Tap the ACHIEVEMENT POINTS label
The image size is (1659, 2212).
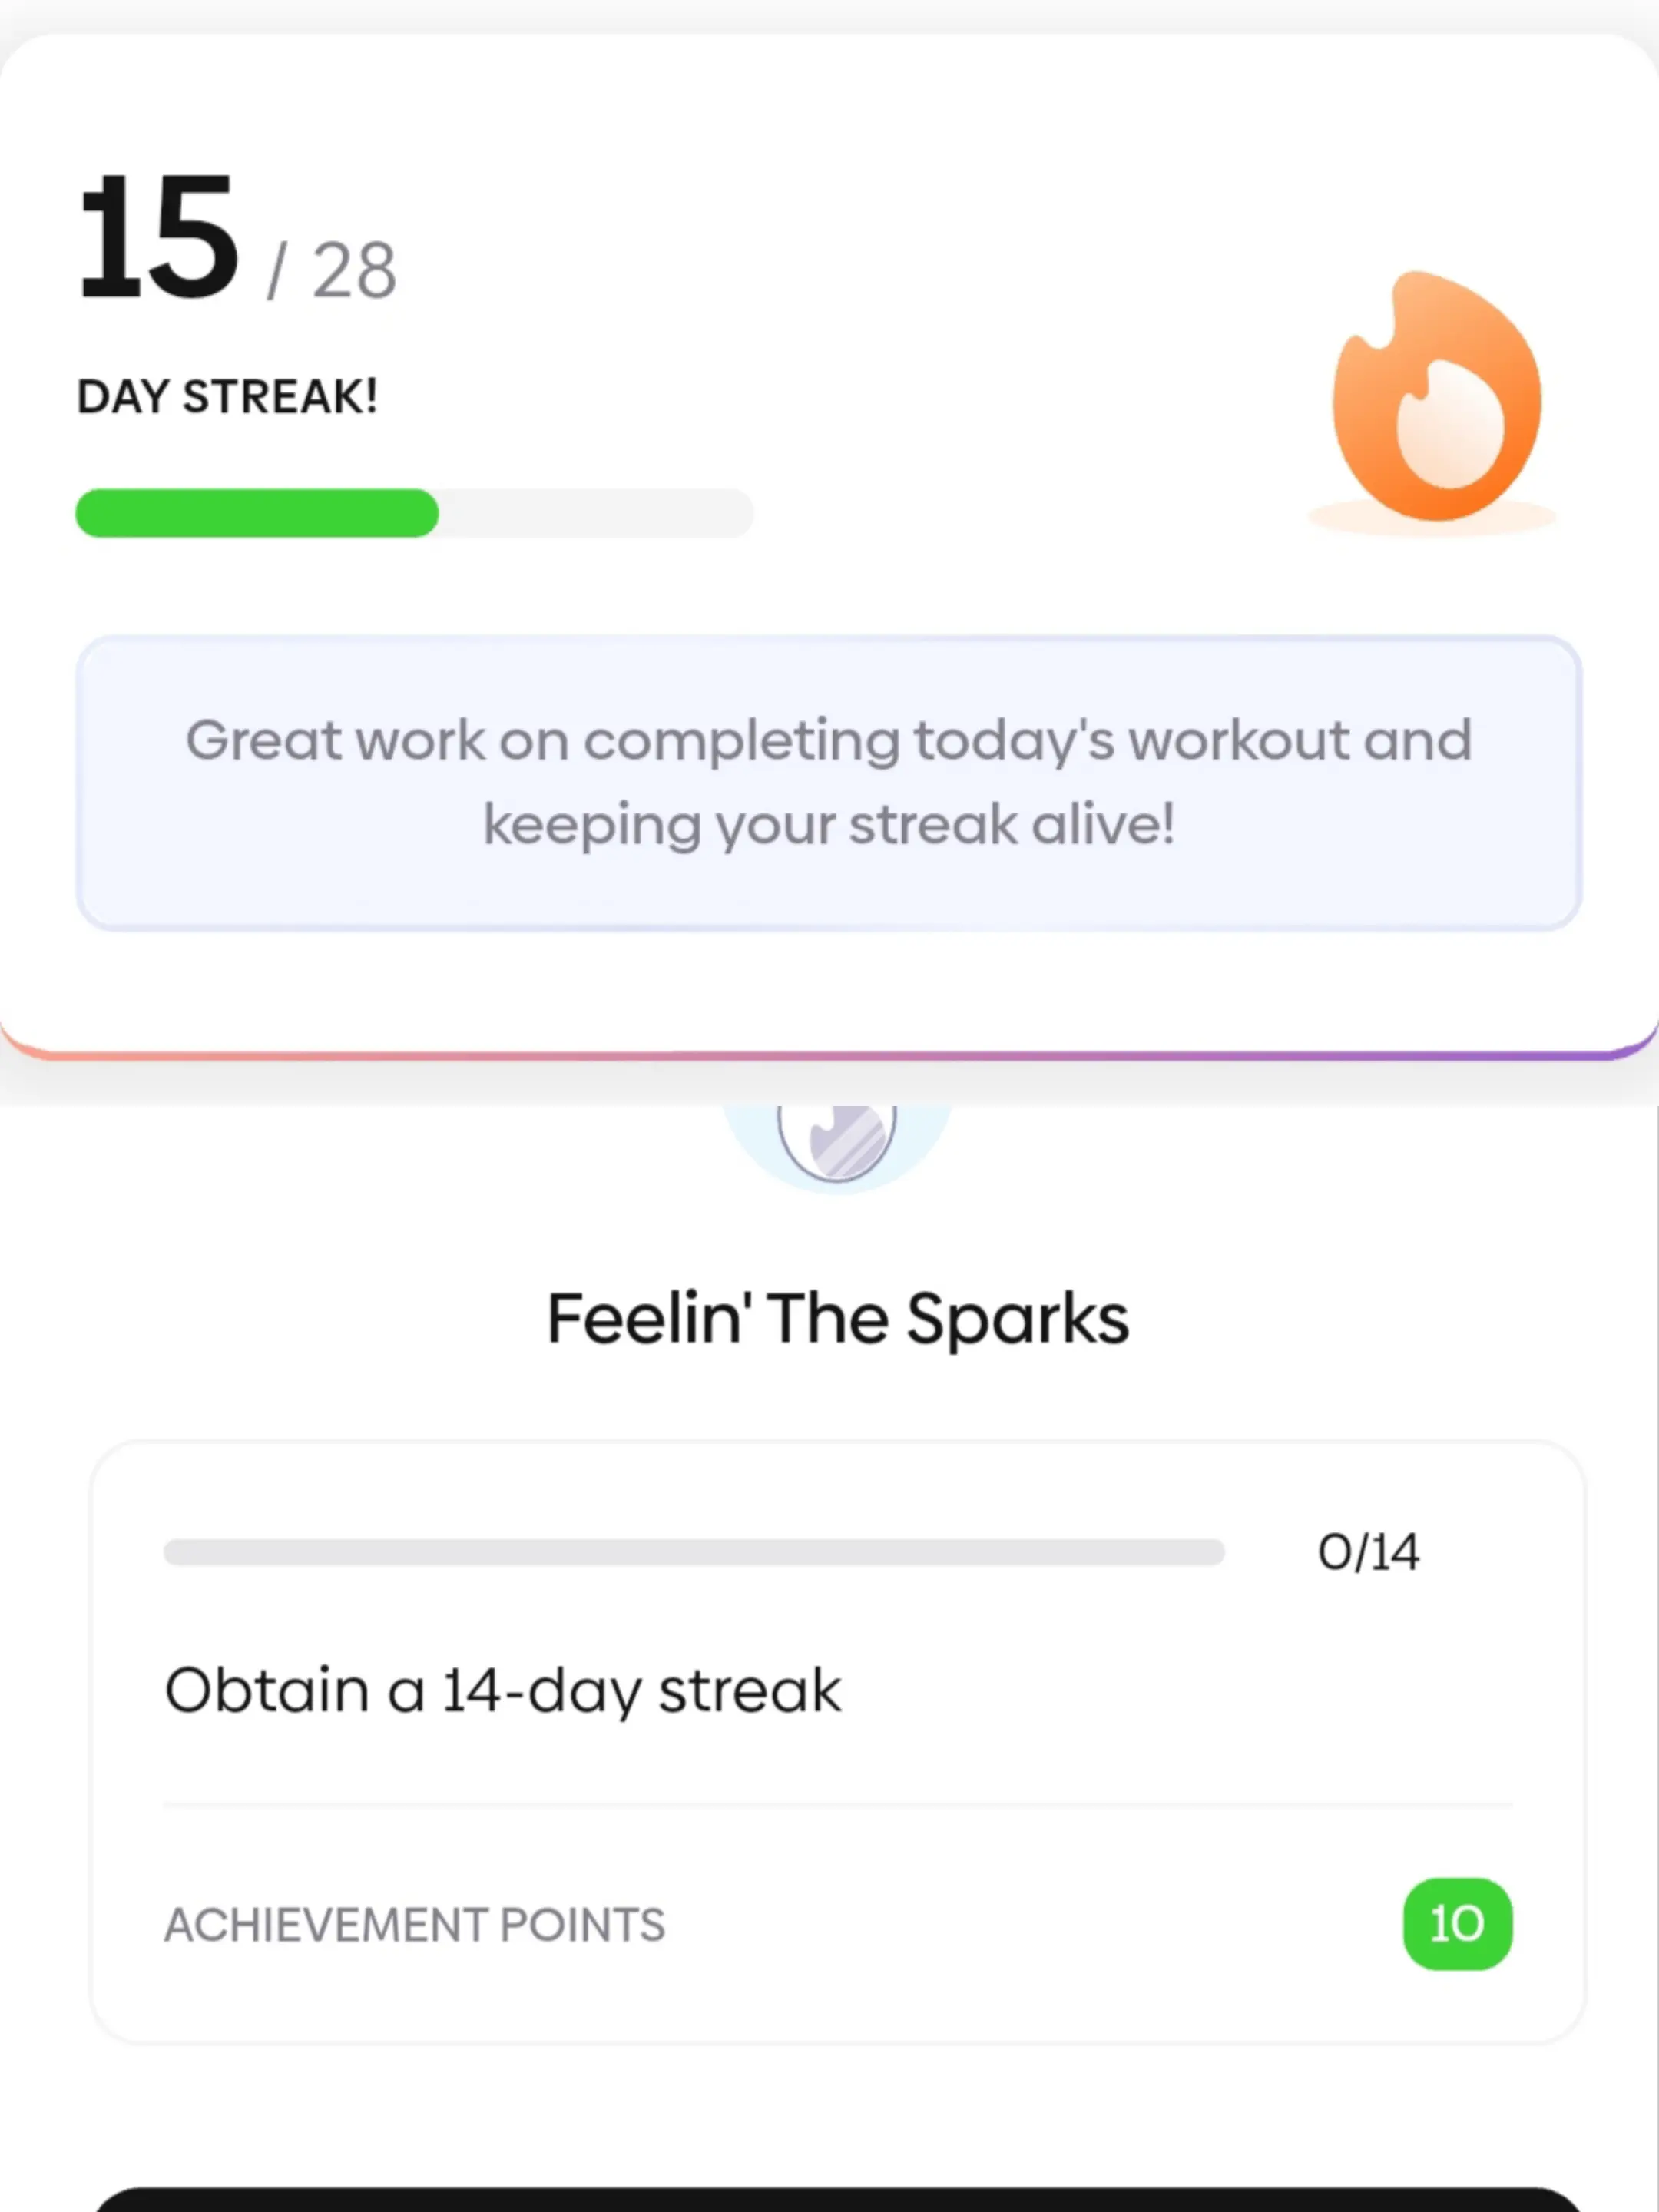click(414, 1925)
